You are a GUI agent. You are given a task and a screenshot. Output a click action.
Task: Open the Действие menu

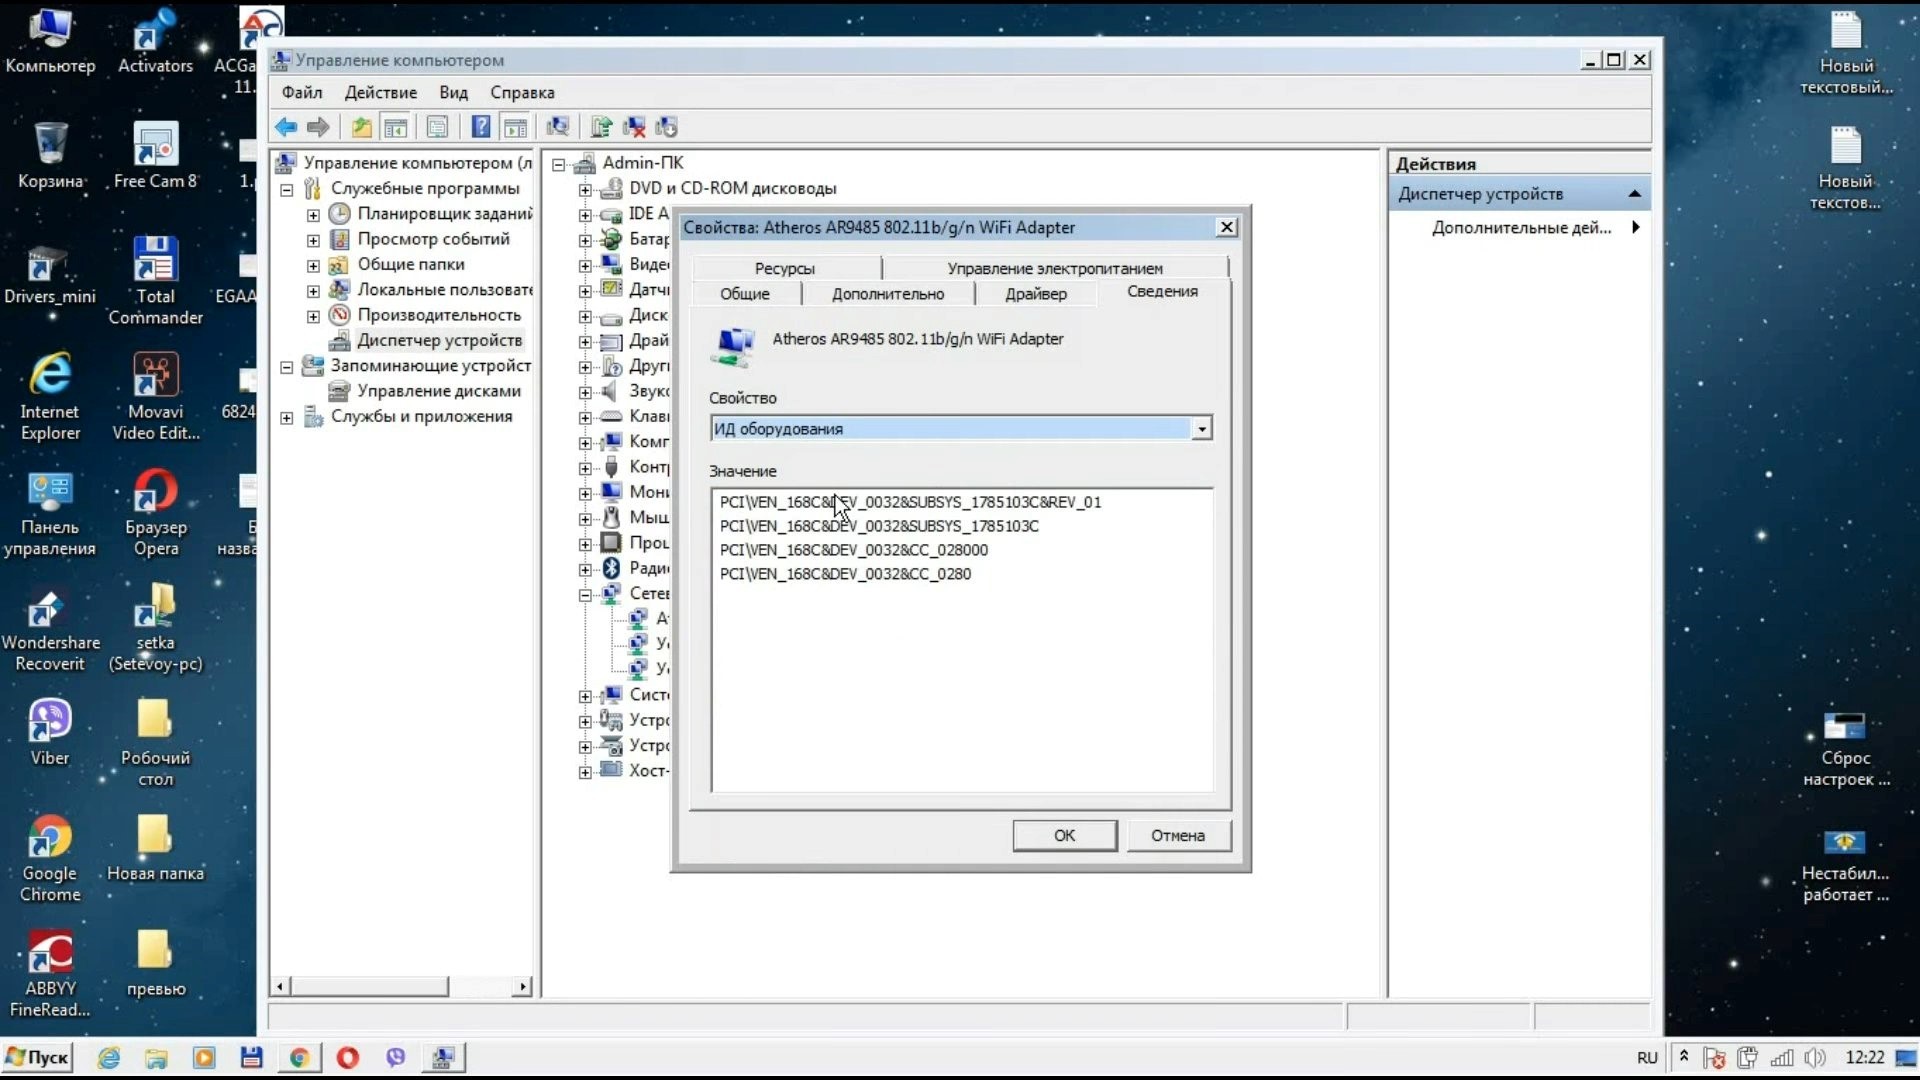point(380,92)
